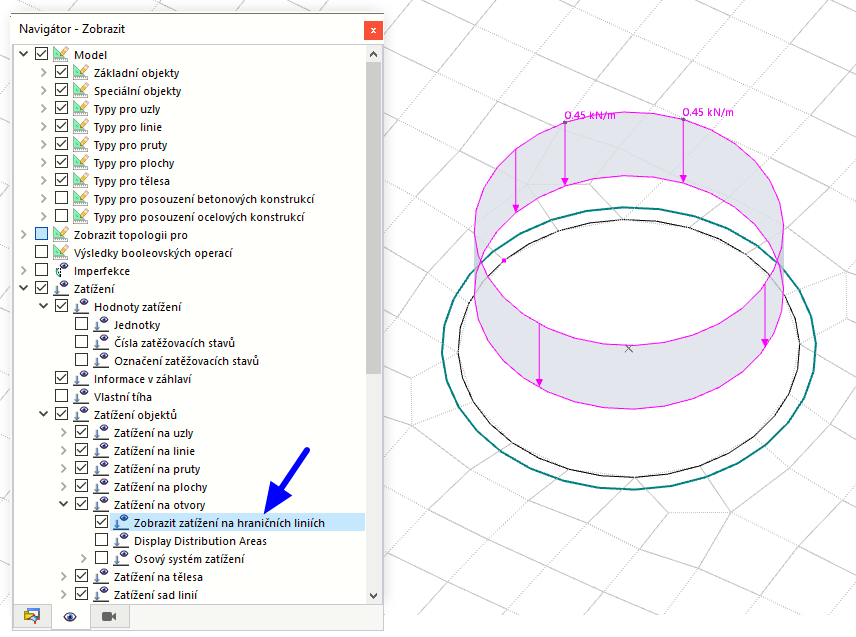Collapse the Zatížení na otvory node

pos(64,504)
